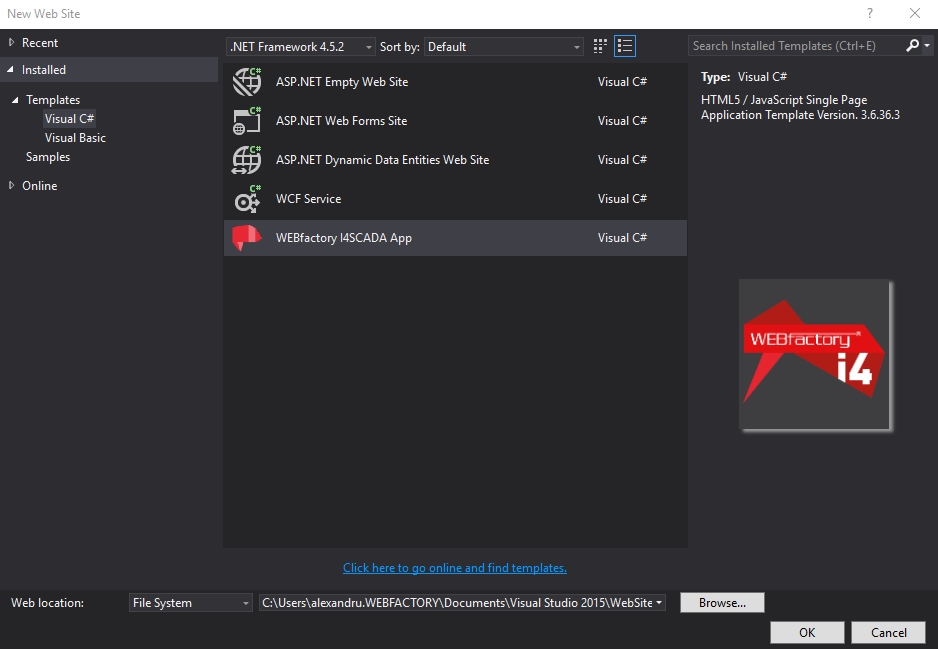Click Visual C# in the WCF Service row
This screenshot has width=938, height=649.
pyautogui.click(x=622, y=199)
